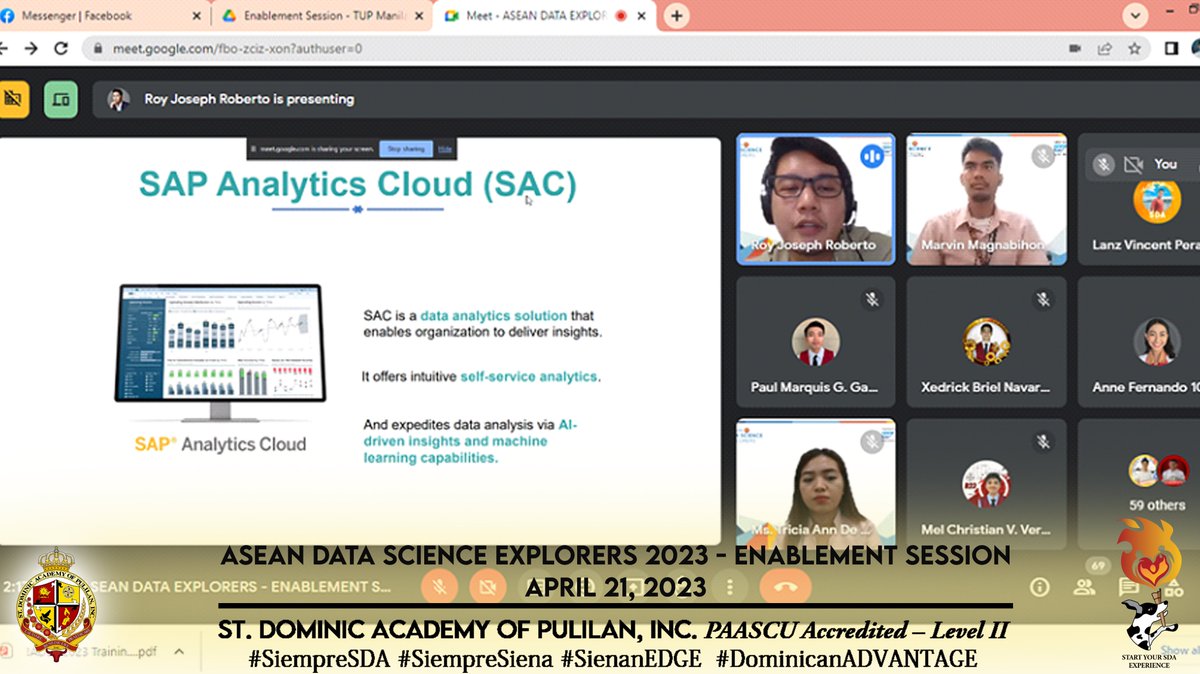
Task: Bookmark this page with the star icon
Action: (1134, 48)
